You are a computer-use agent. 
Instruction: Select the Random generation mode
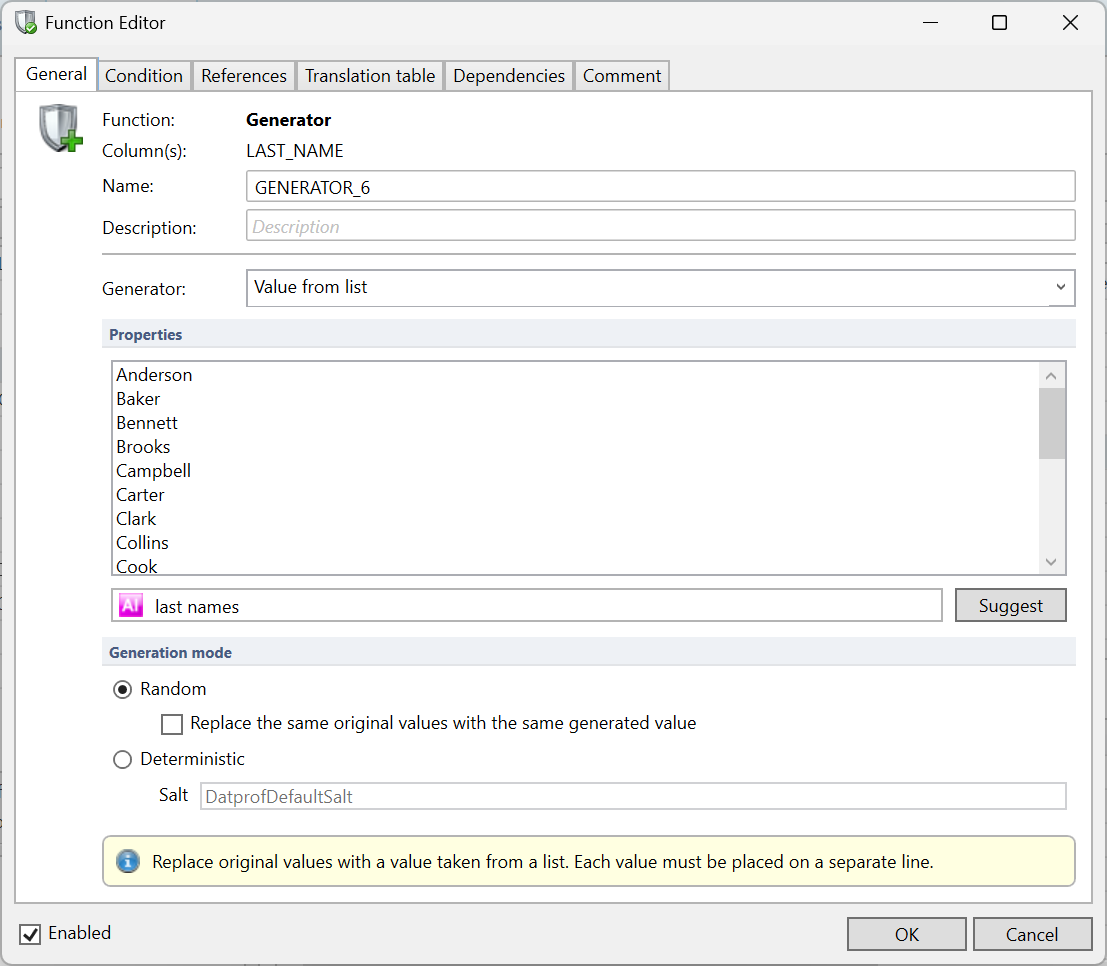[123, 689]
